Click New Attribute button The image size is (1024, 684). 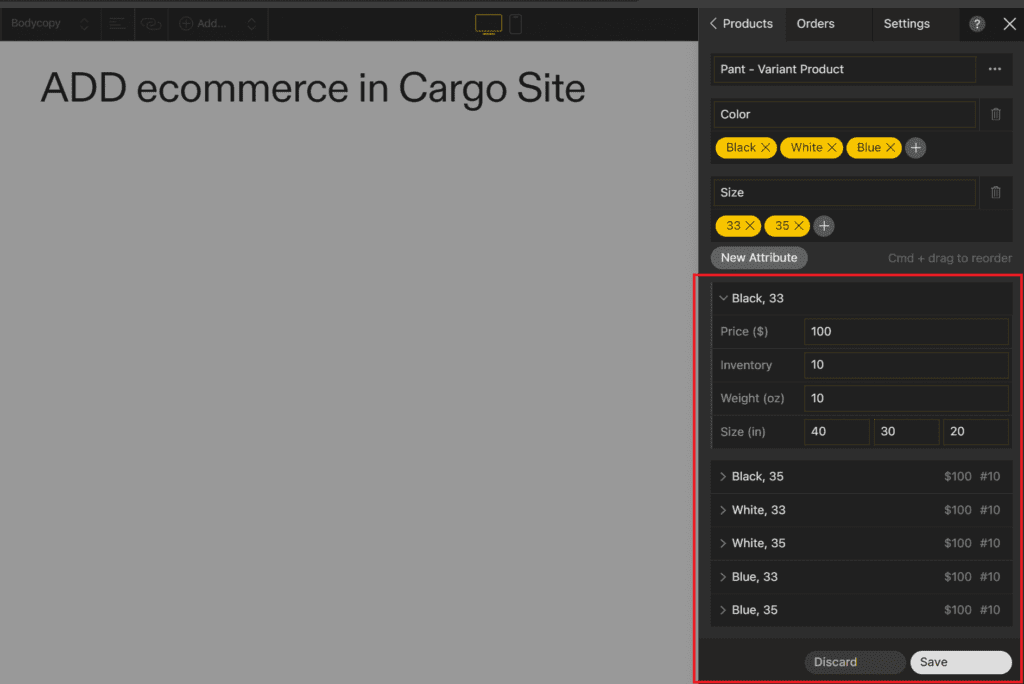pos(759,258)
